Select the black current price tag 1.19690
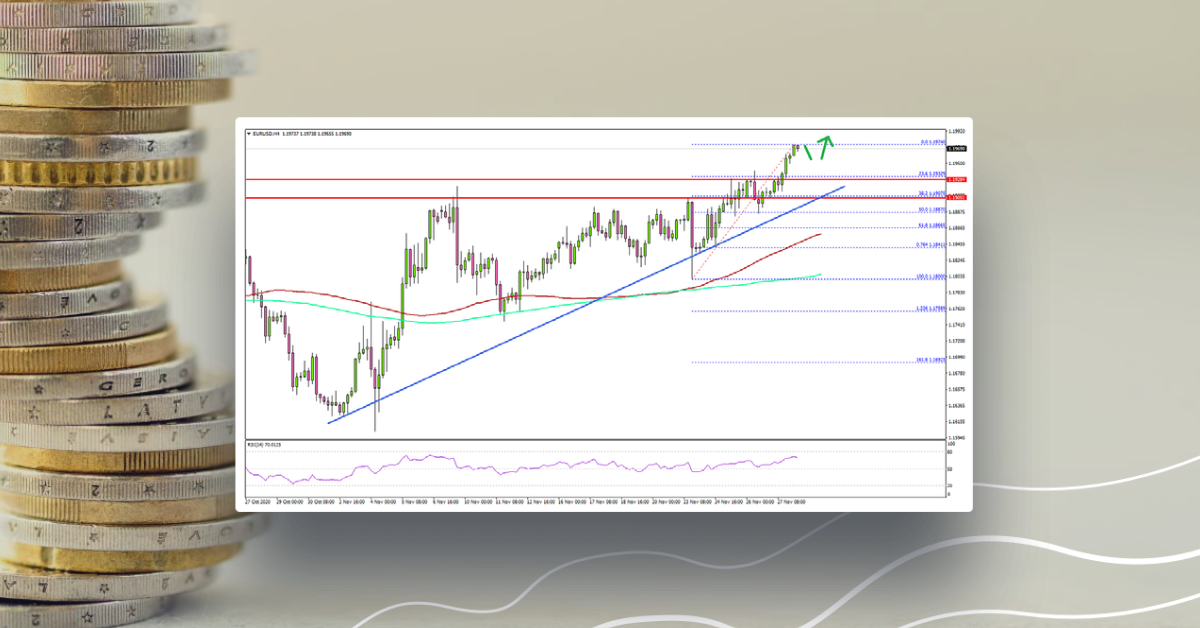 (x=956, y=148)
